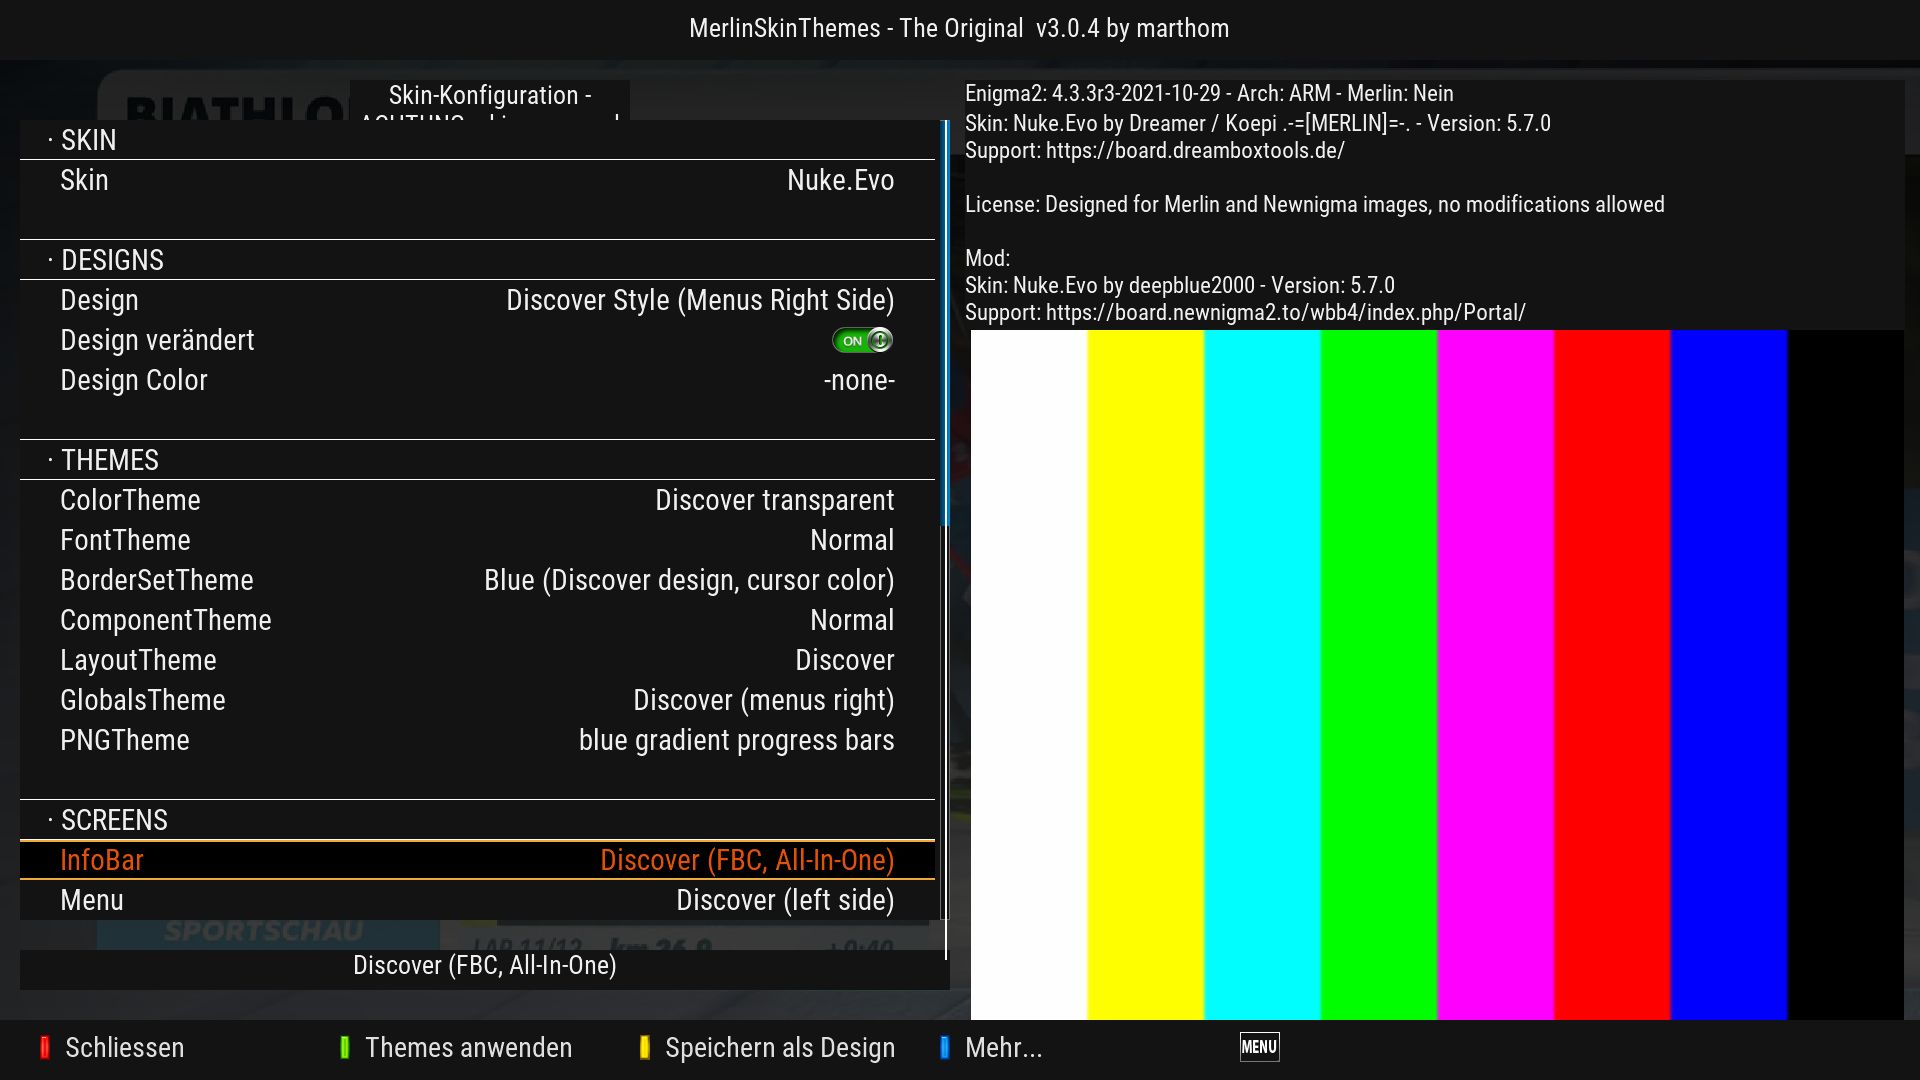Image resolution: width=1920 pixels, height=1080 pixels.
Task: Select the Skin Nuke.Evo row
Action: 477,180
